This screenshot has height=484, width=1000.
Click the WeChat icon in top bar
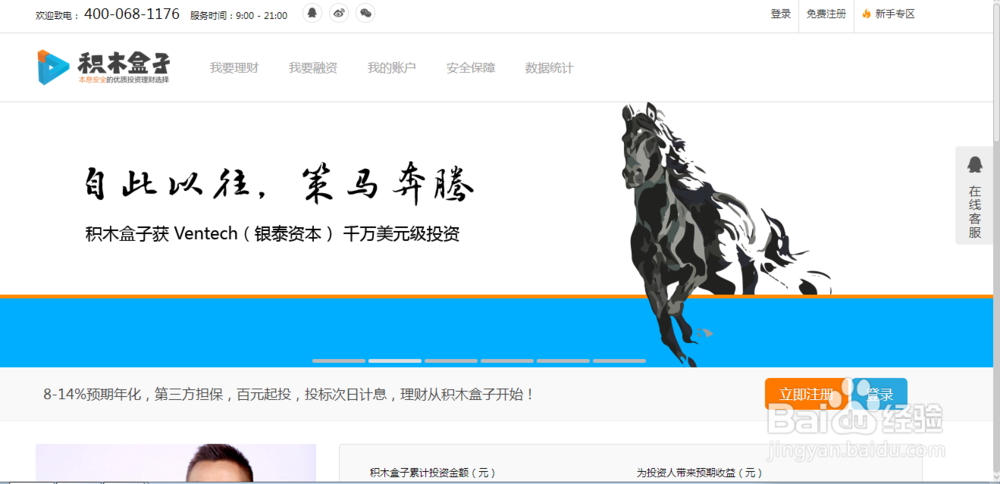[365, 13]
